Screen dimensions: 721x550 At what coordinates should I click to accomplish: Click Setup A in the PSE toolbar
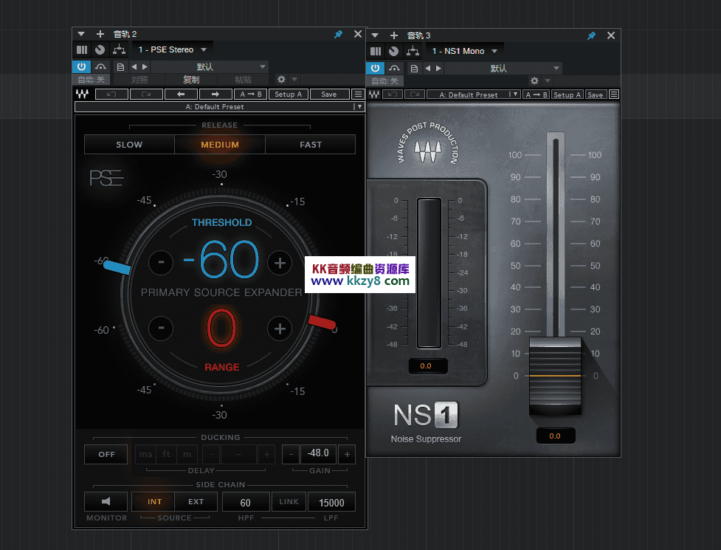tap(288, 94)
